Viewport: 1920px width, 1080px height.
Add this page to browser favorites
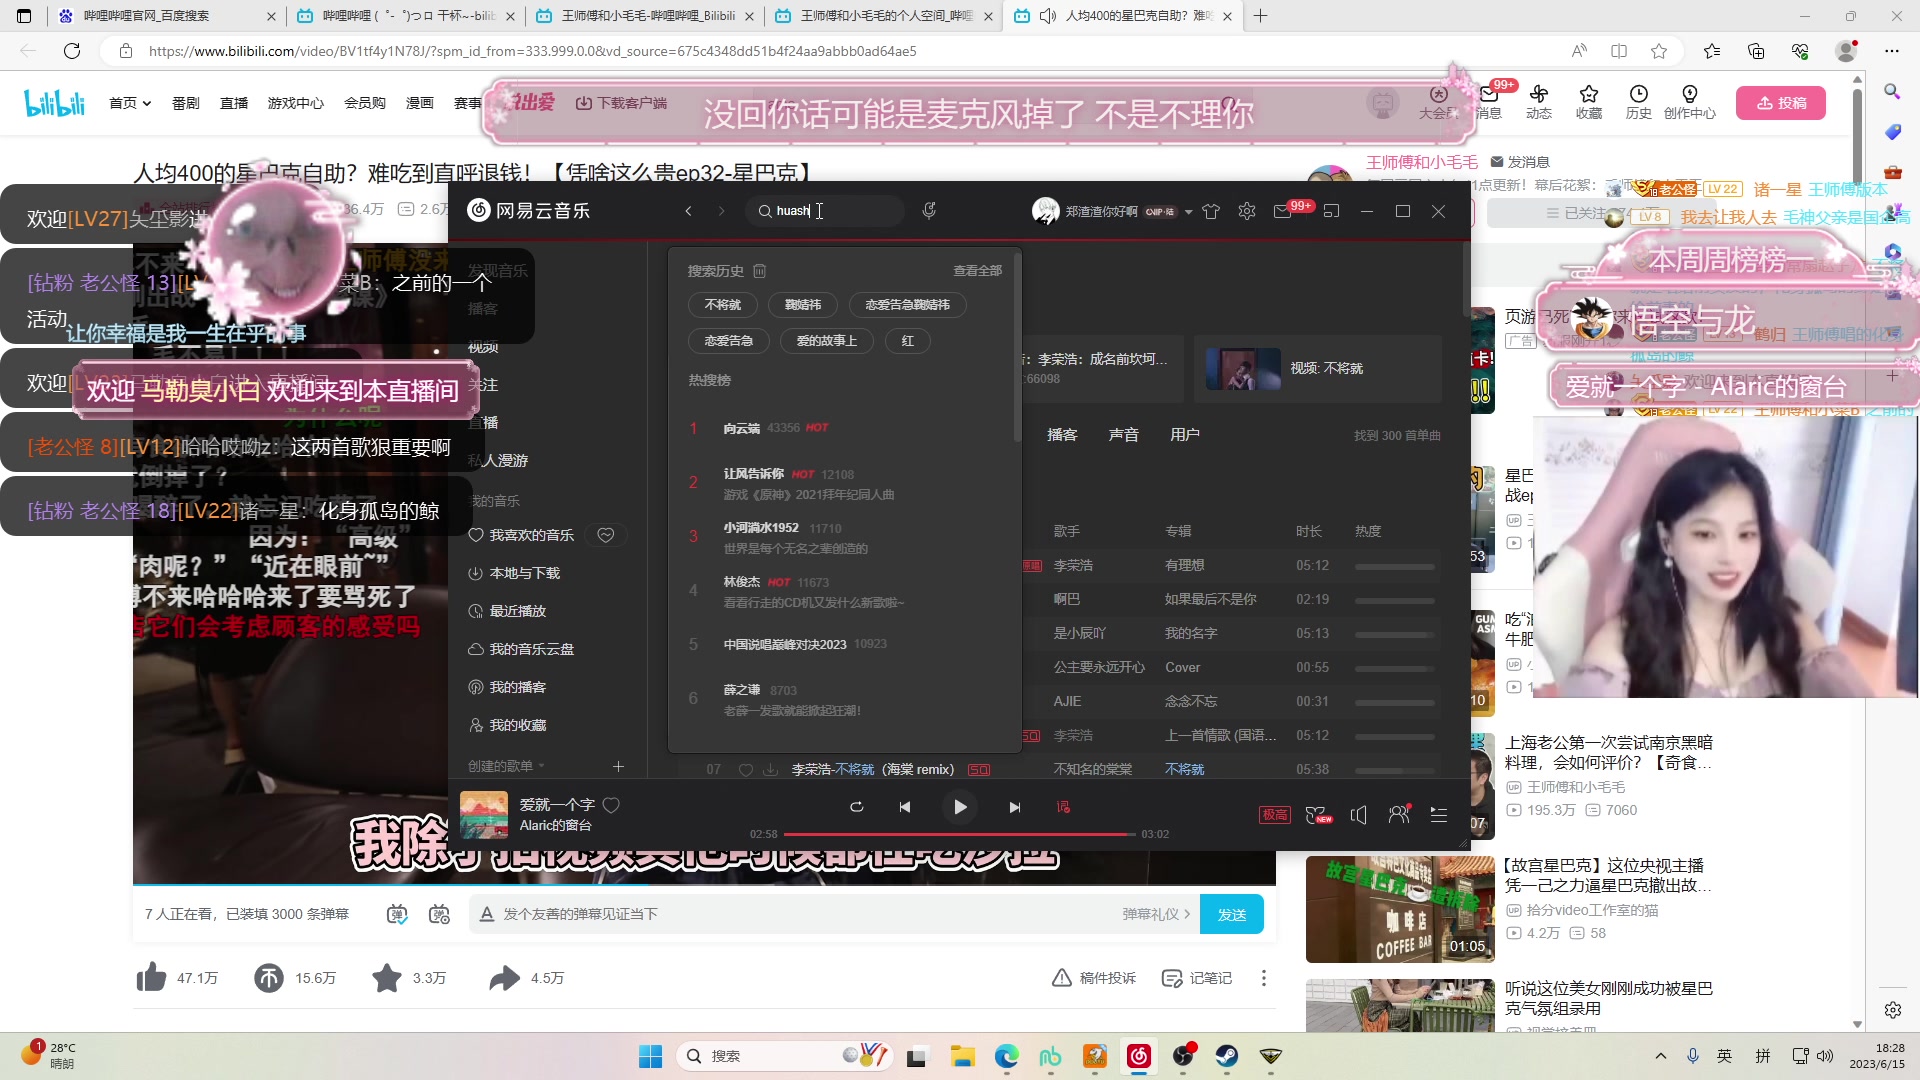(x=1659, y=51)
